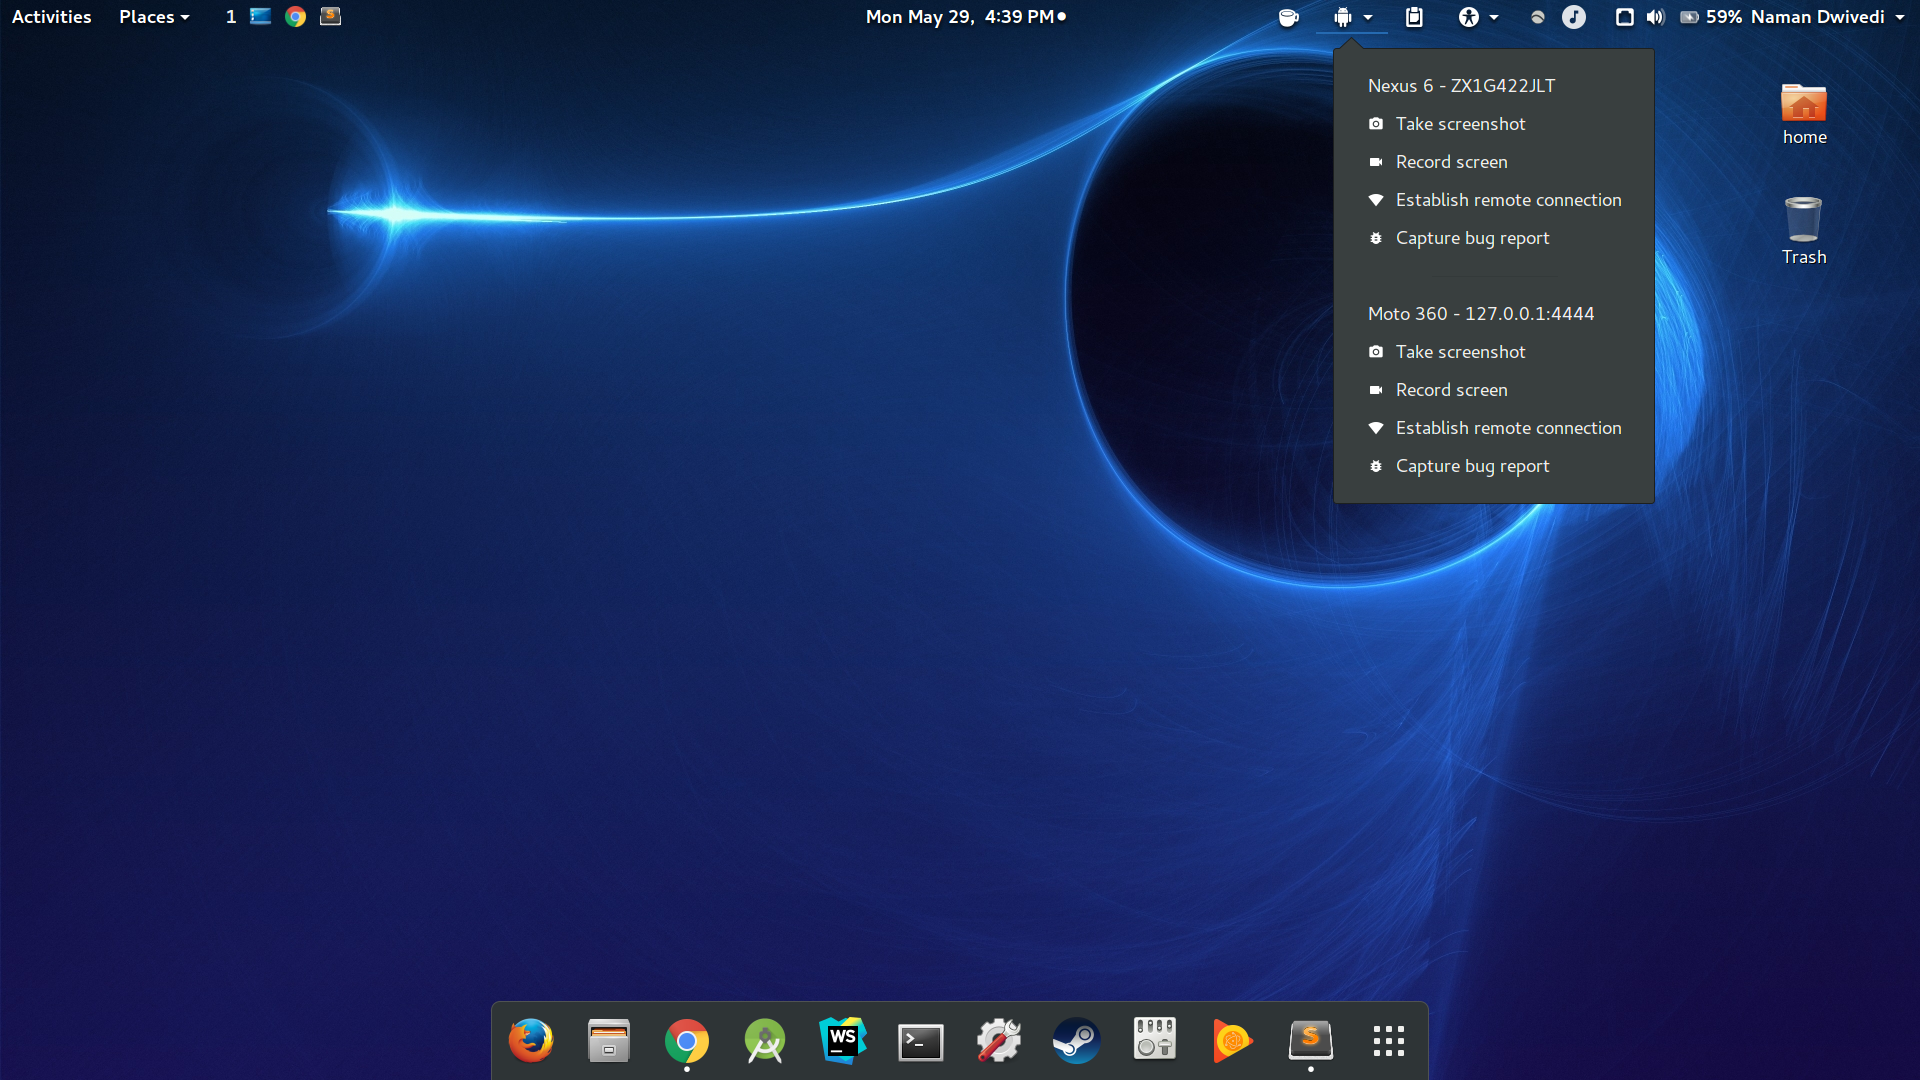Open Android Studio from the dock

pyautogui.click(x=765, y=1041)
